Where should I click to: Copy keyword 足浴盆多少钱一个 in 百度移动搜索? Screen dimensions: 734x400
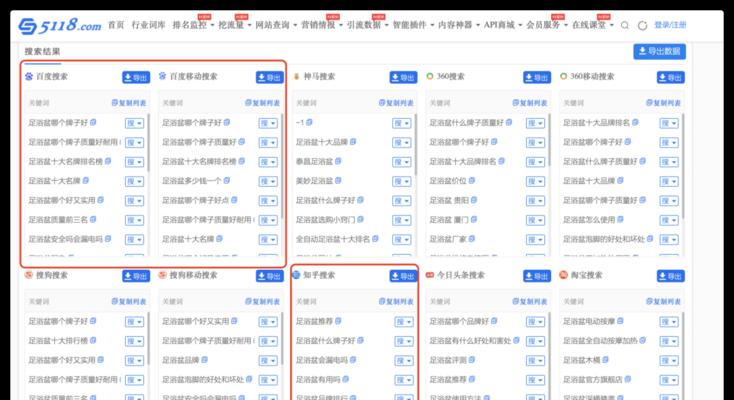(x=227, y=180)
